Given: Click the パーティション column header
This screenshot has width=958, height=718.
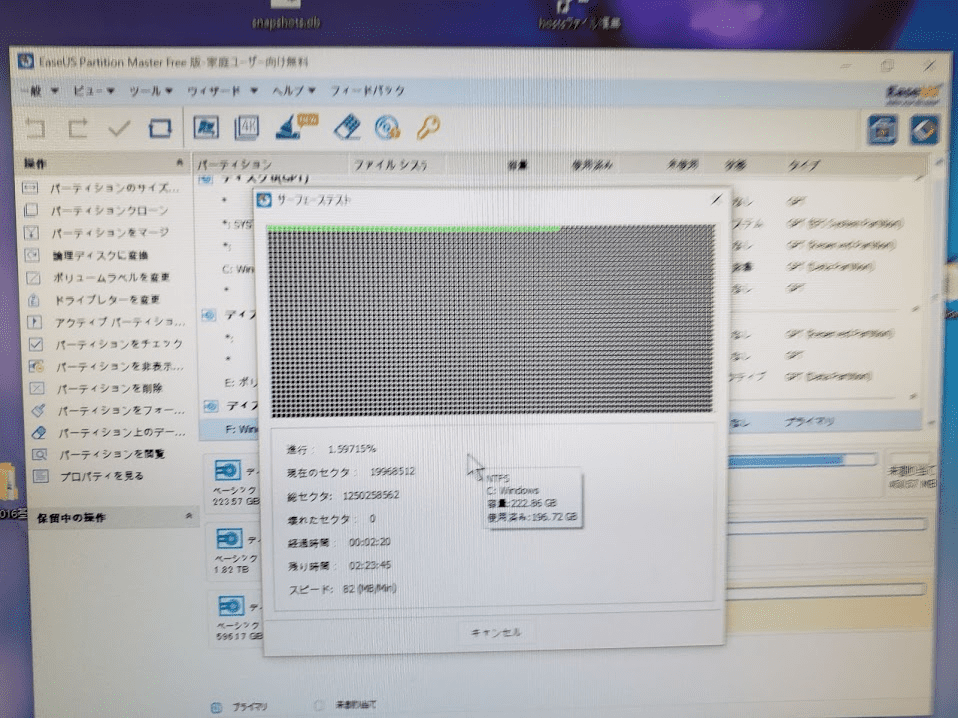Looking at the screenshot, I should pyautogui.click(x=235, y=164).
